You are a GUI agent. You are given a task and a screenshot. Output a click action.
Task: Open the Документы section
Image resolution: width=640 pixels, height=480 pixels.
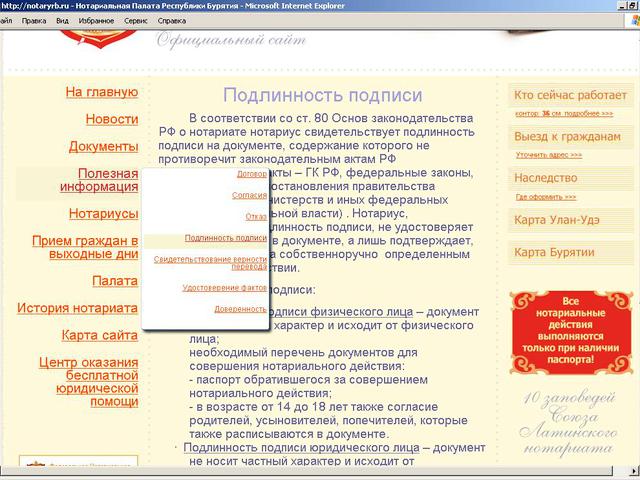104,146
